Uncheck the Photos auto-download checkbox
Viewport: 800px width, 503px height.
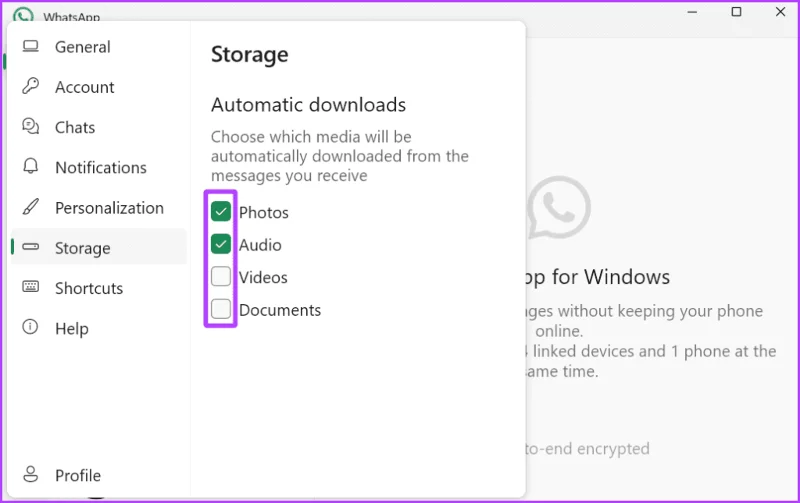pyautogui.click(x=221, y=212)
